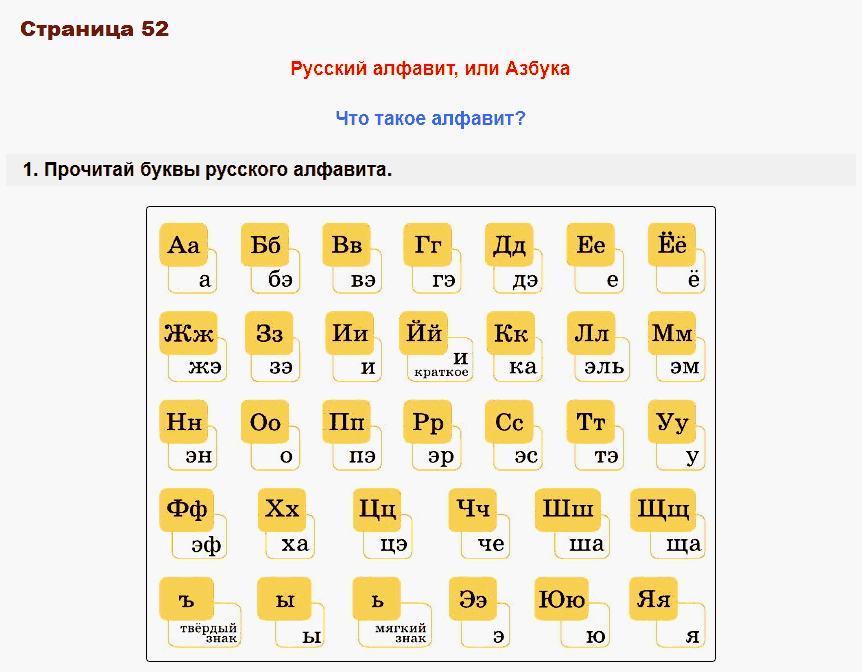The width and height of the screenshot is (862, 672).
Task: Select the Ээ letter card
Action: click(473, 599)
